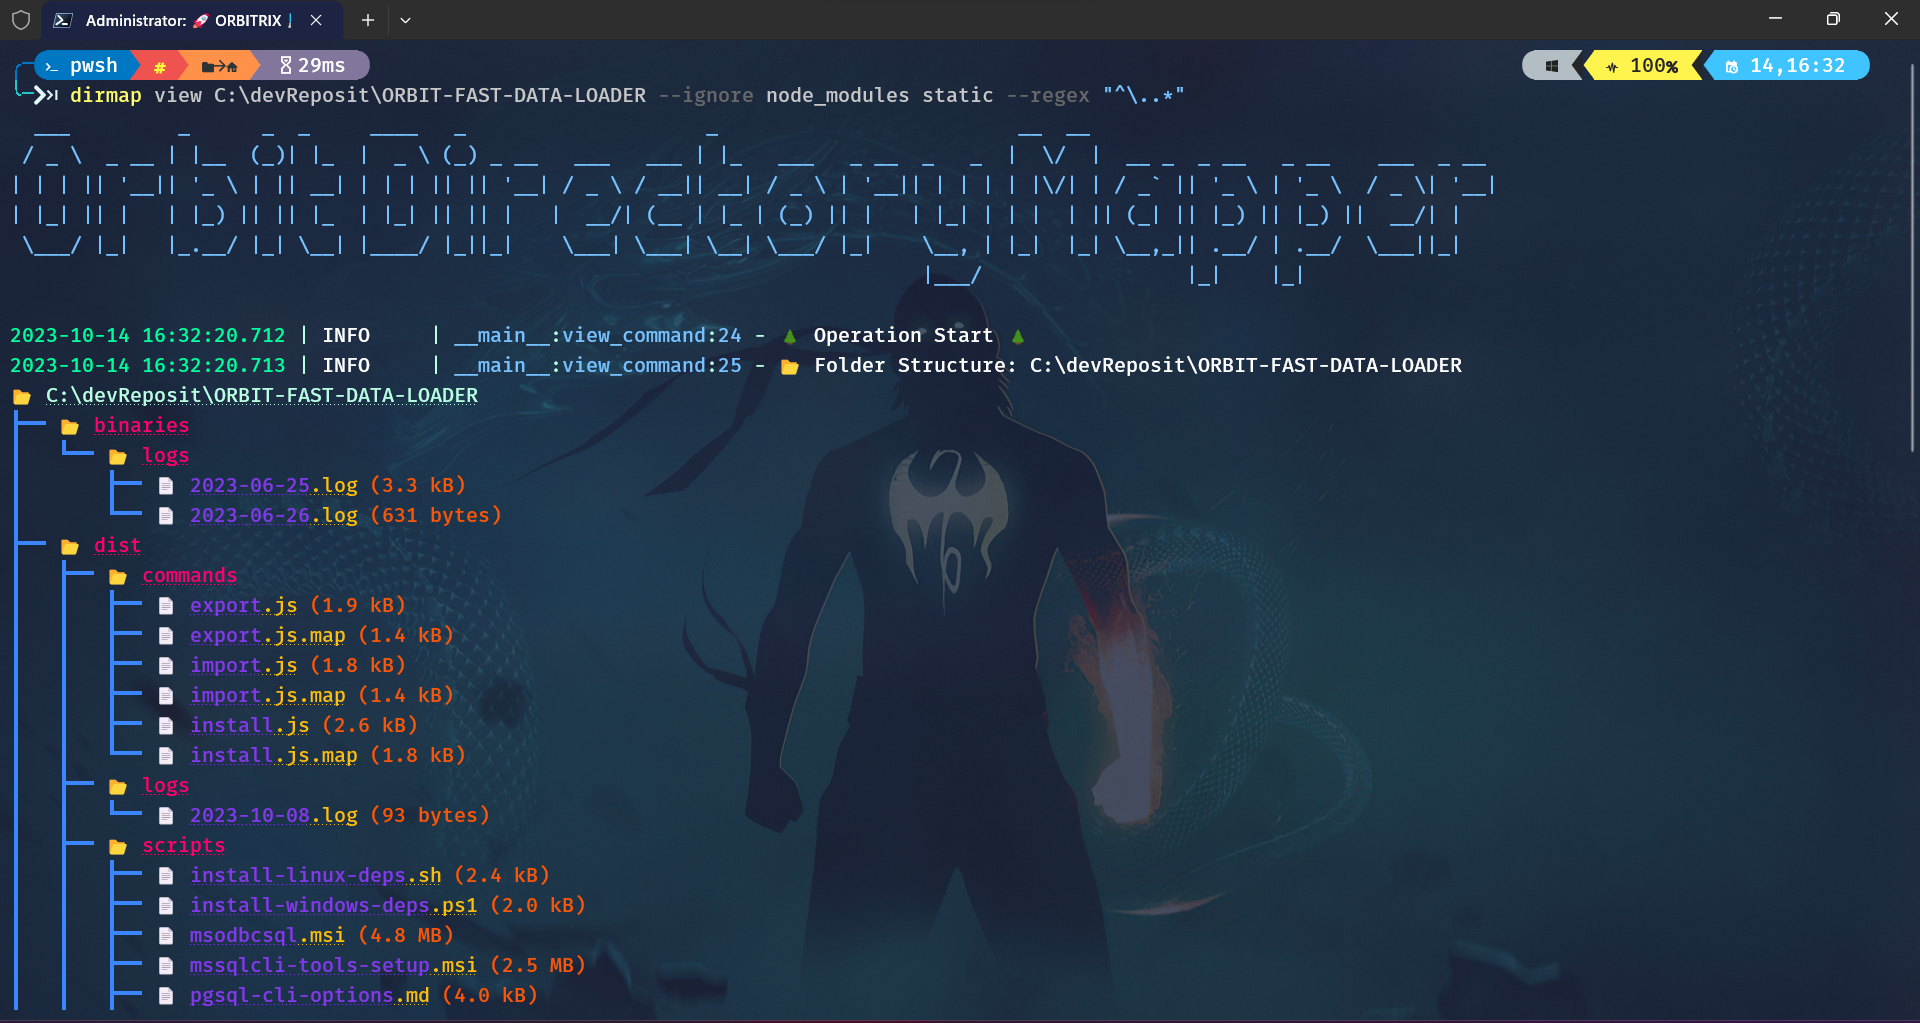Image resolution: width=1920 pixels, height=1023 pixels.
Task: Click the file icon beside export.js.map
Action: 166,636
